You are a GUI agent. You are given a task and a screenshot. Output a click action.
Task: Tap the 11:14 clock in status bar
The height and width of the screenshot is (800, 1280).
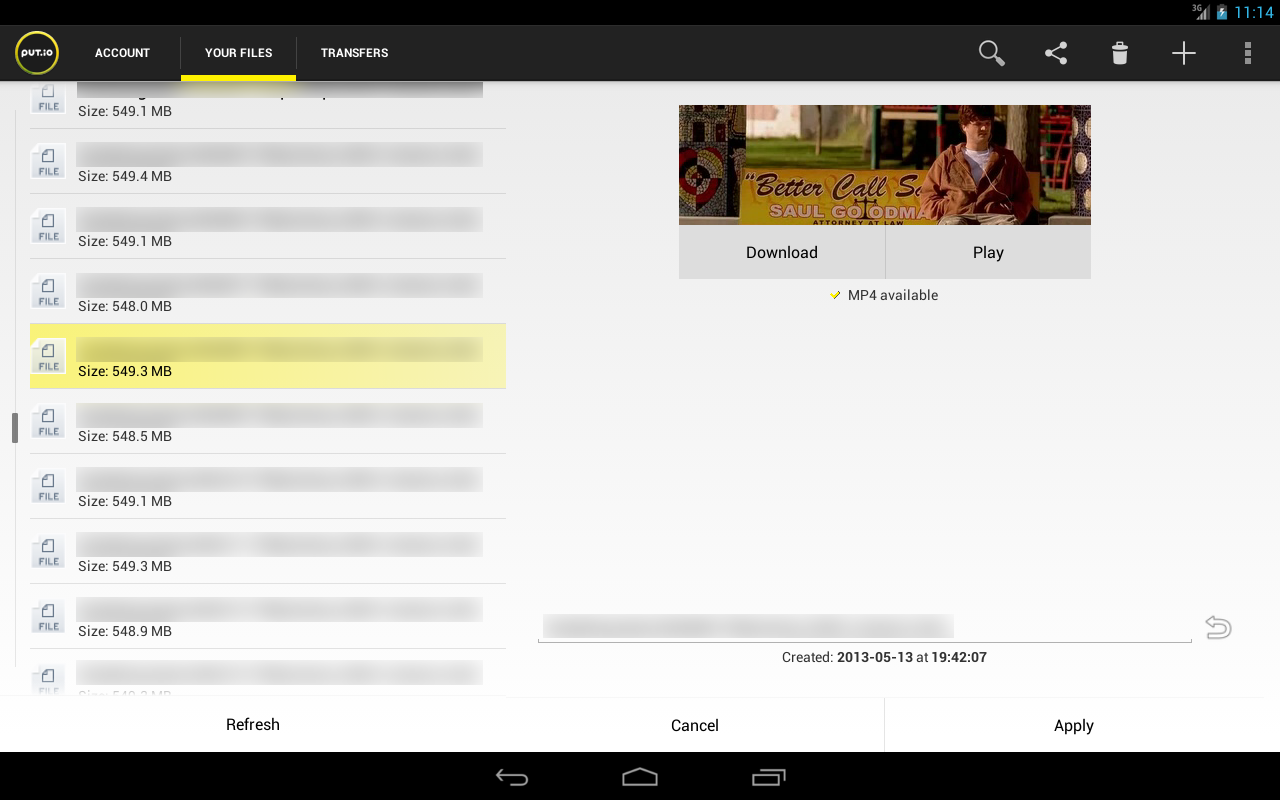[1254, 12]
